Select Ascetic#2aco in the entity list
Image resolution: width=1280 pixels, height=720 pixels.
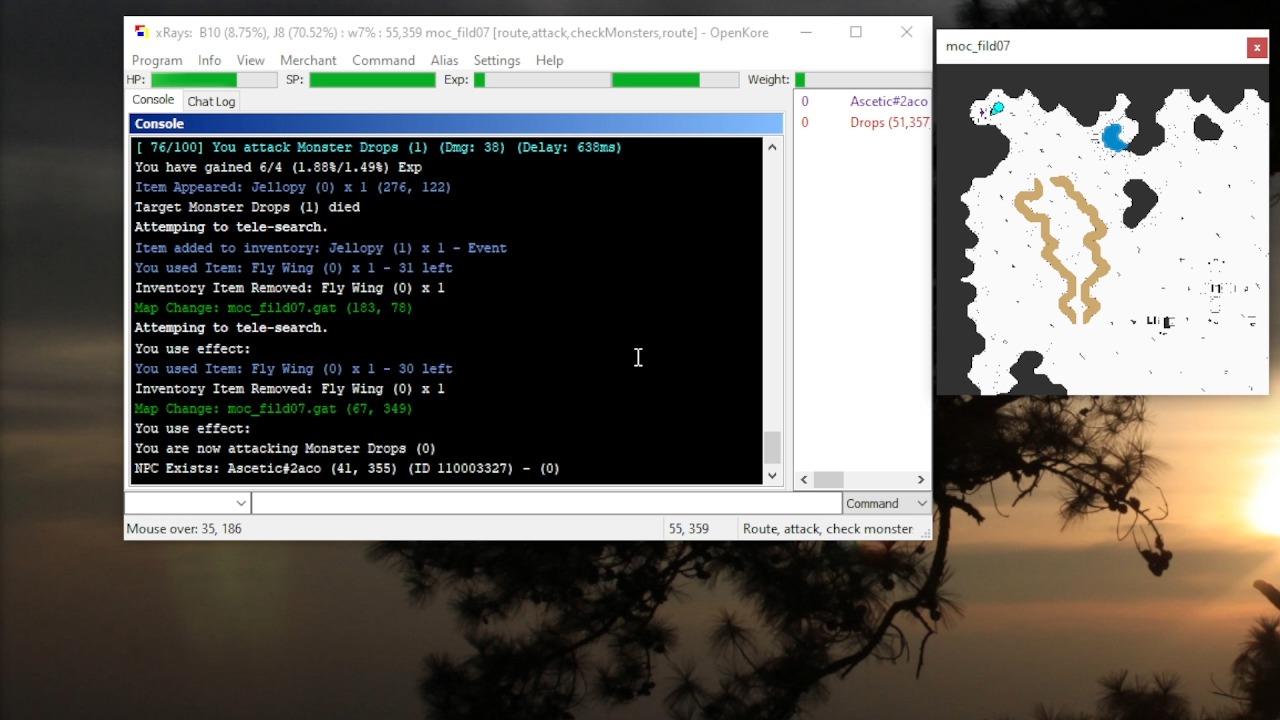tap(889, 101)
